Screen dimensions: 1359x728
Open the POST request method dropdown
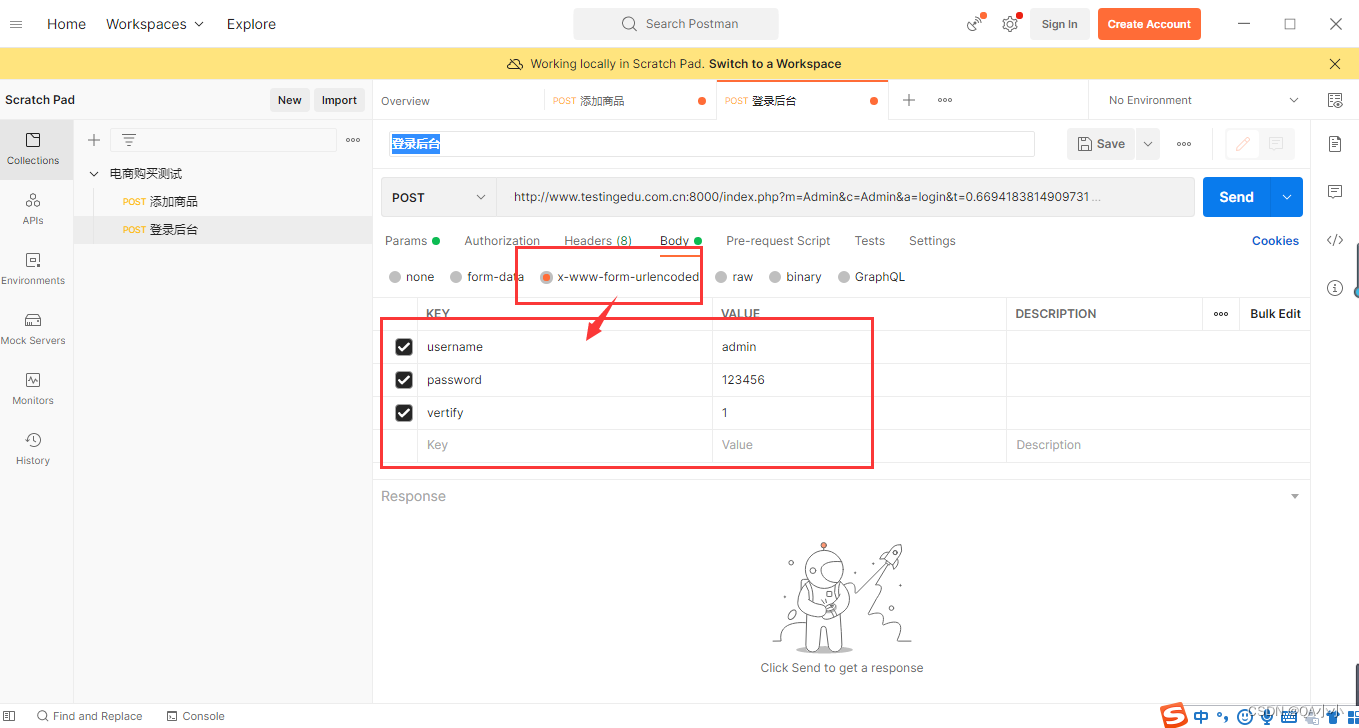pyautogui.click(x=437, y=197)
